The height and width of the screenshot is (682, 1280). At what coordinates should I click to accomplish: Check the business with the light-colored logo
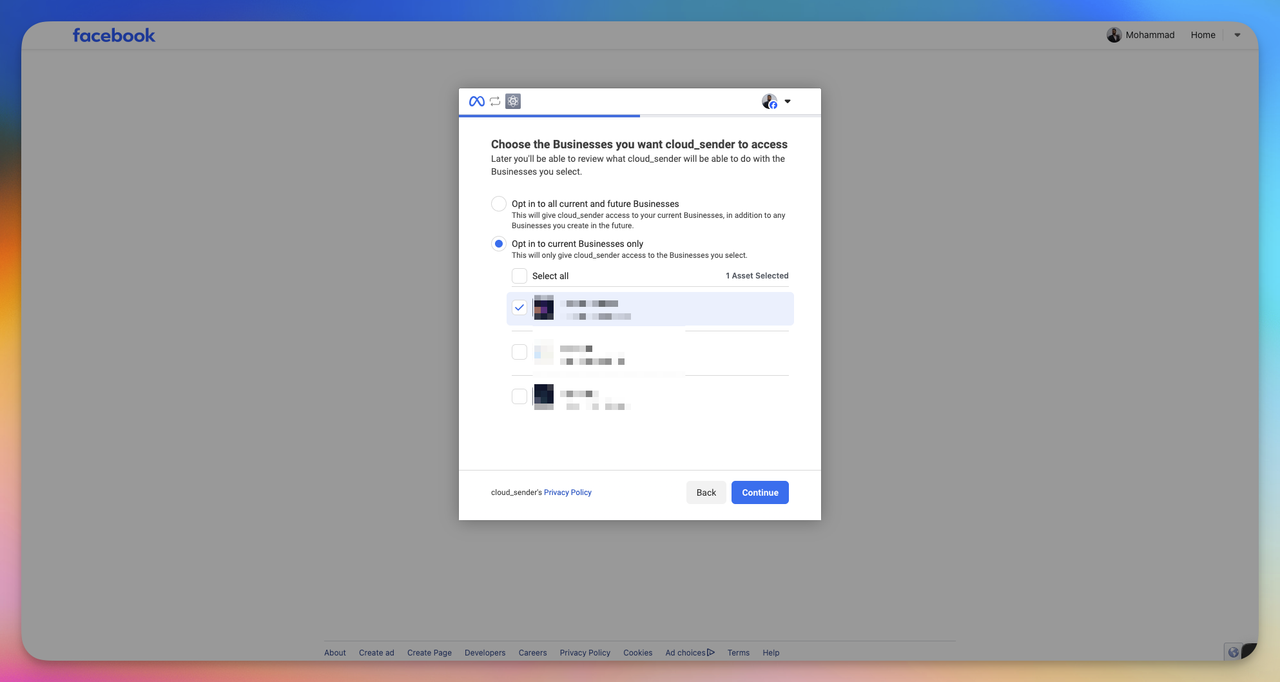pyautogui.click(x=520, y=352)
